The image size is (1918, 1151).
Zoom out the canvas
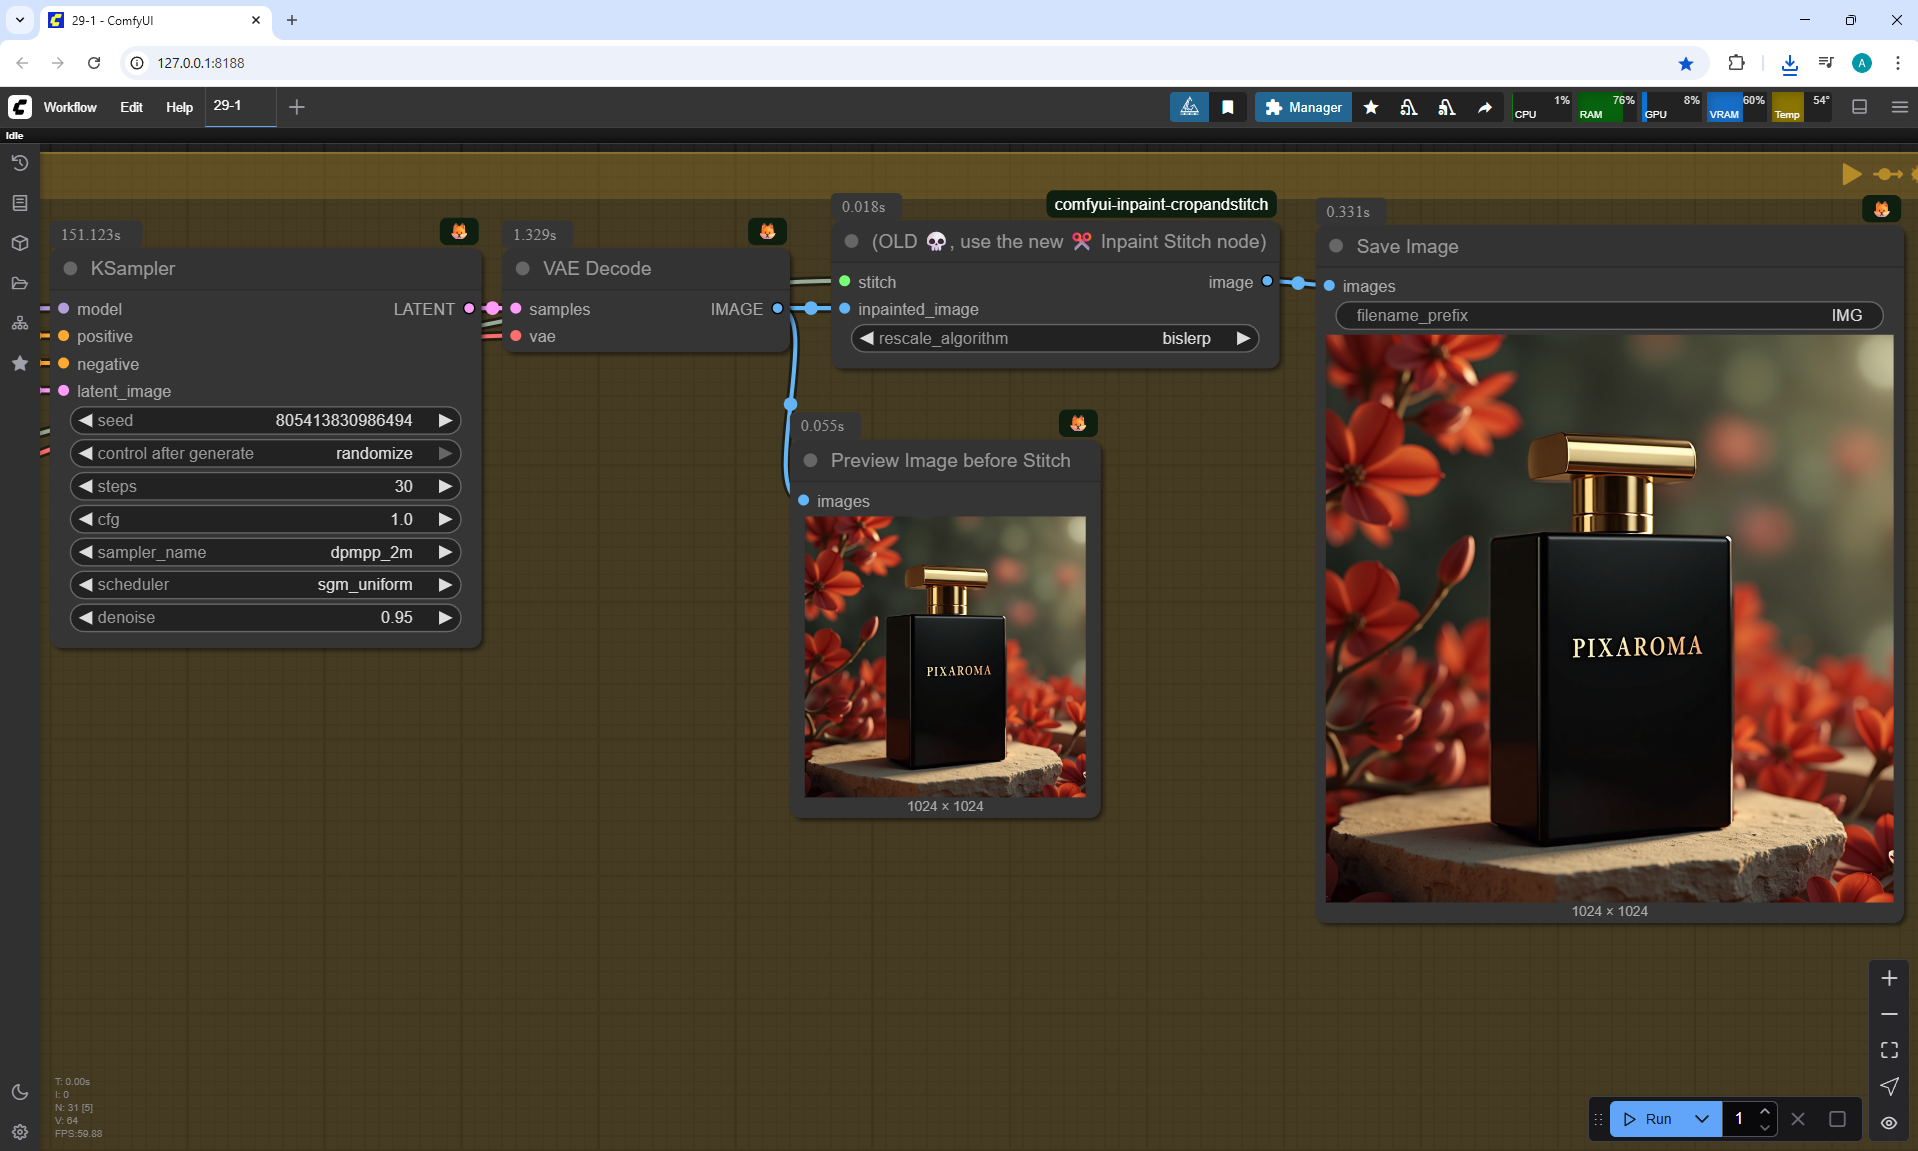point(1889,1014)
